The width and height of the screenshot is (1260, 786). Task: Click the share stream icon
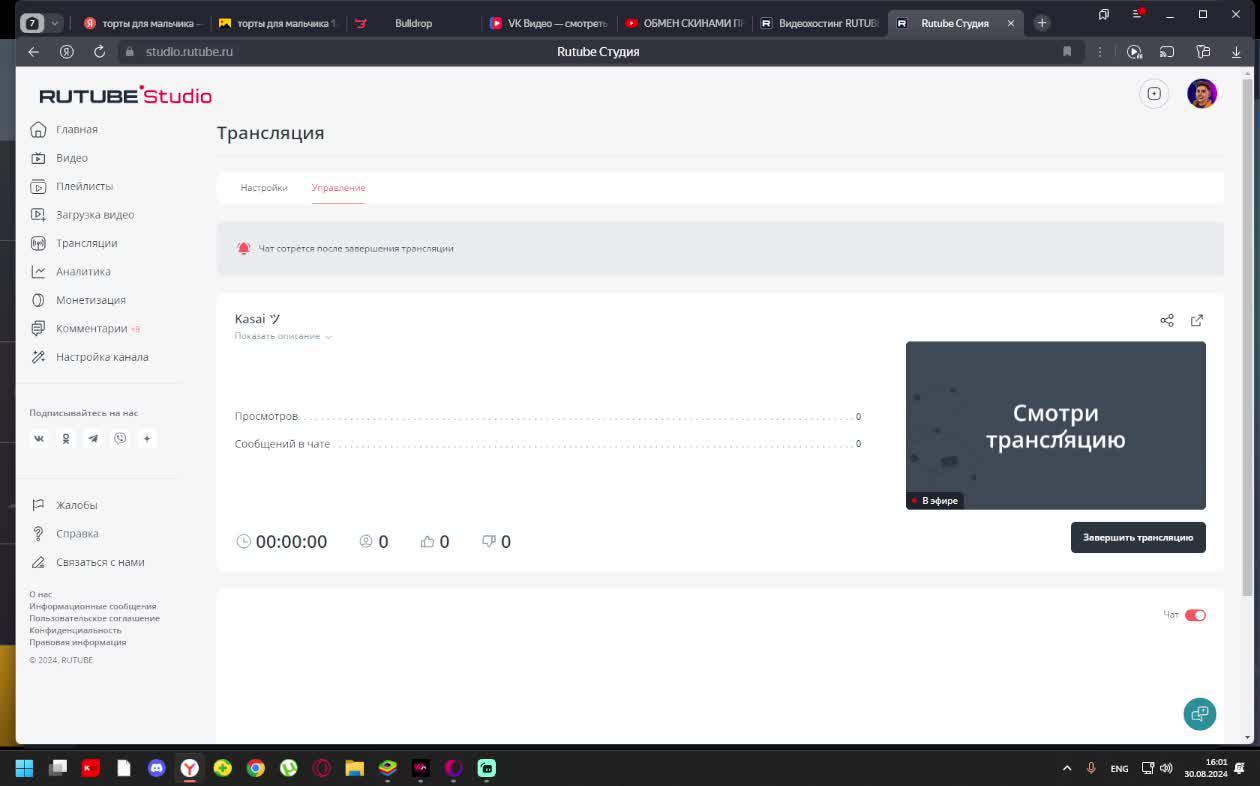1167,320
